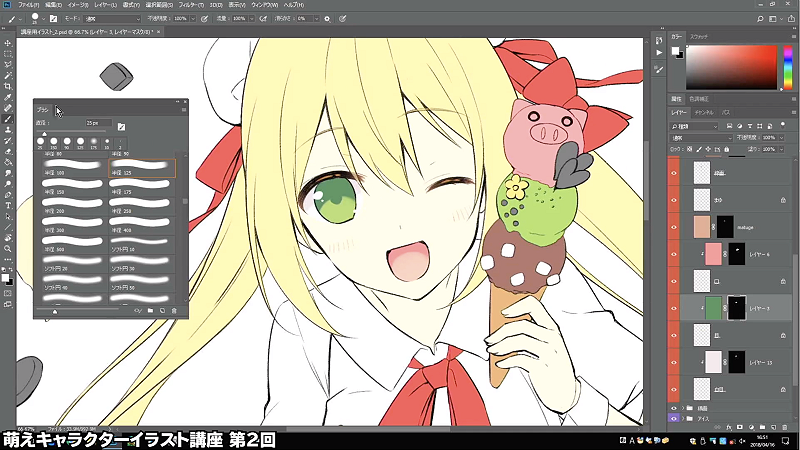Hide the topmost layer in Layers panel
Screen dimensions: 800x450
tap(673, 173)
